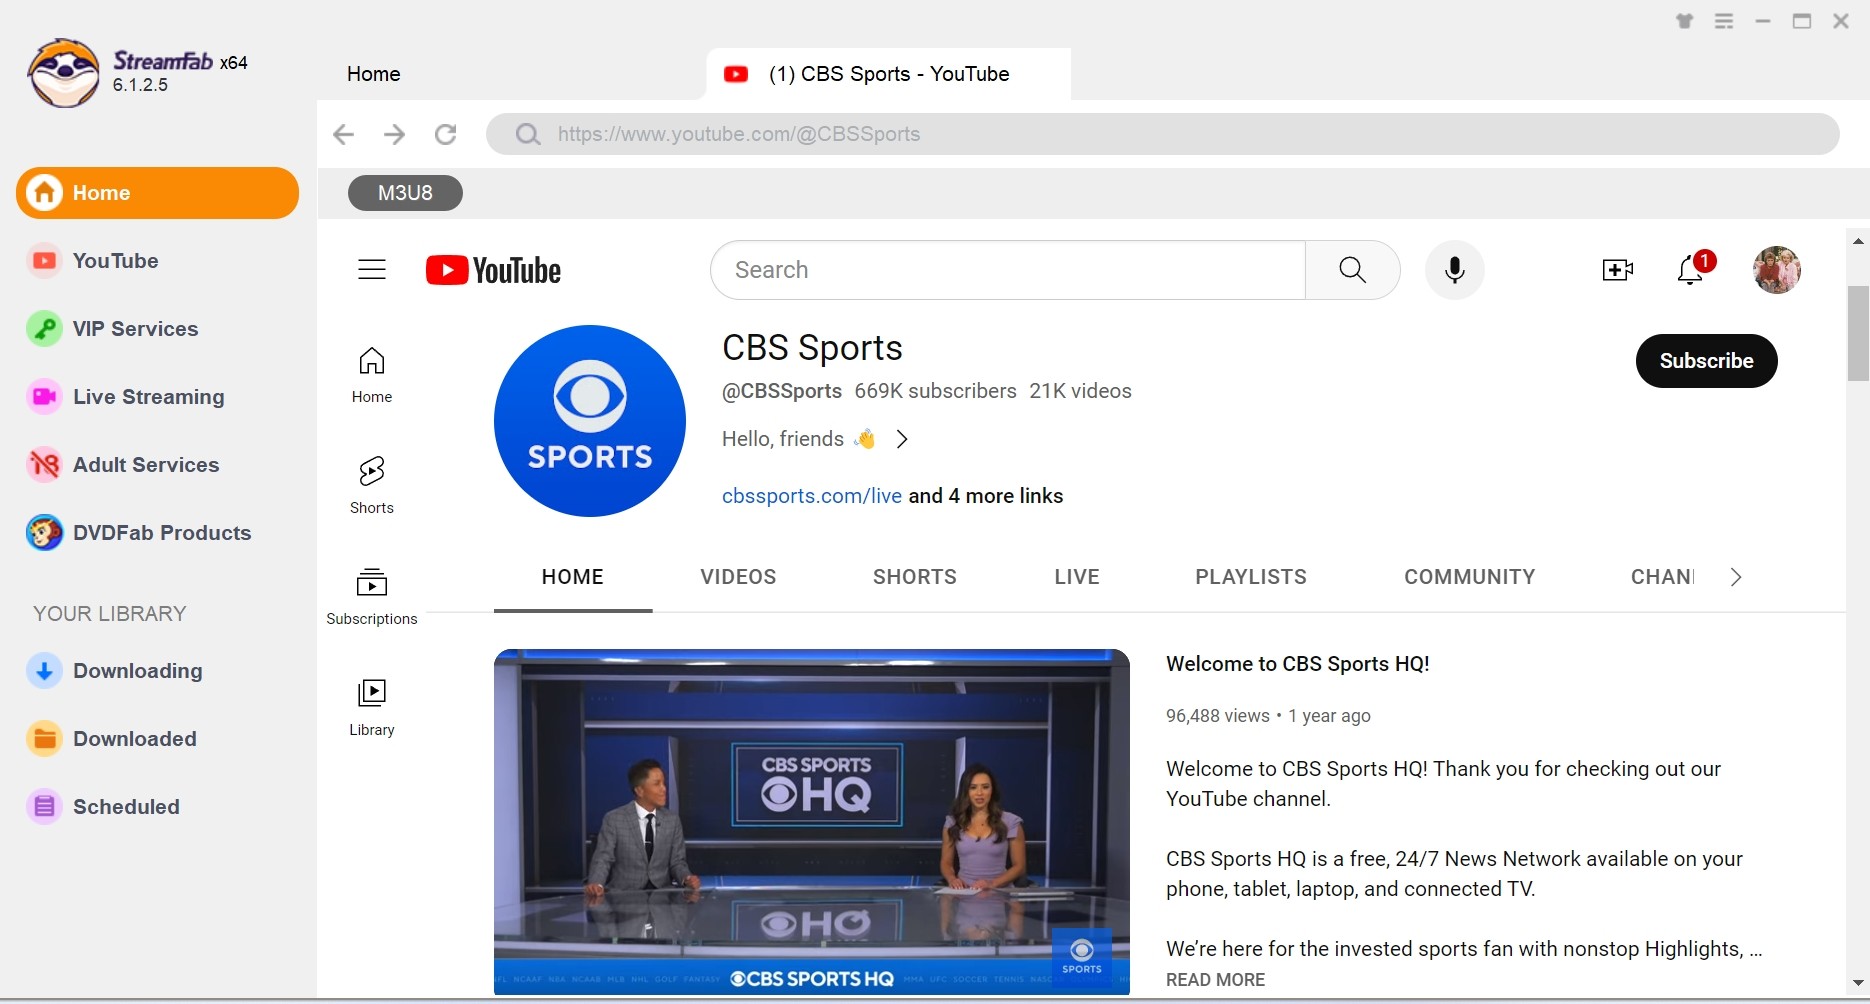Click the @CBSSports handle text
1870x1004 pixels.
782,391
